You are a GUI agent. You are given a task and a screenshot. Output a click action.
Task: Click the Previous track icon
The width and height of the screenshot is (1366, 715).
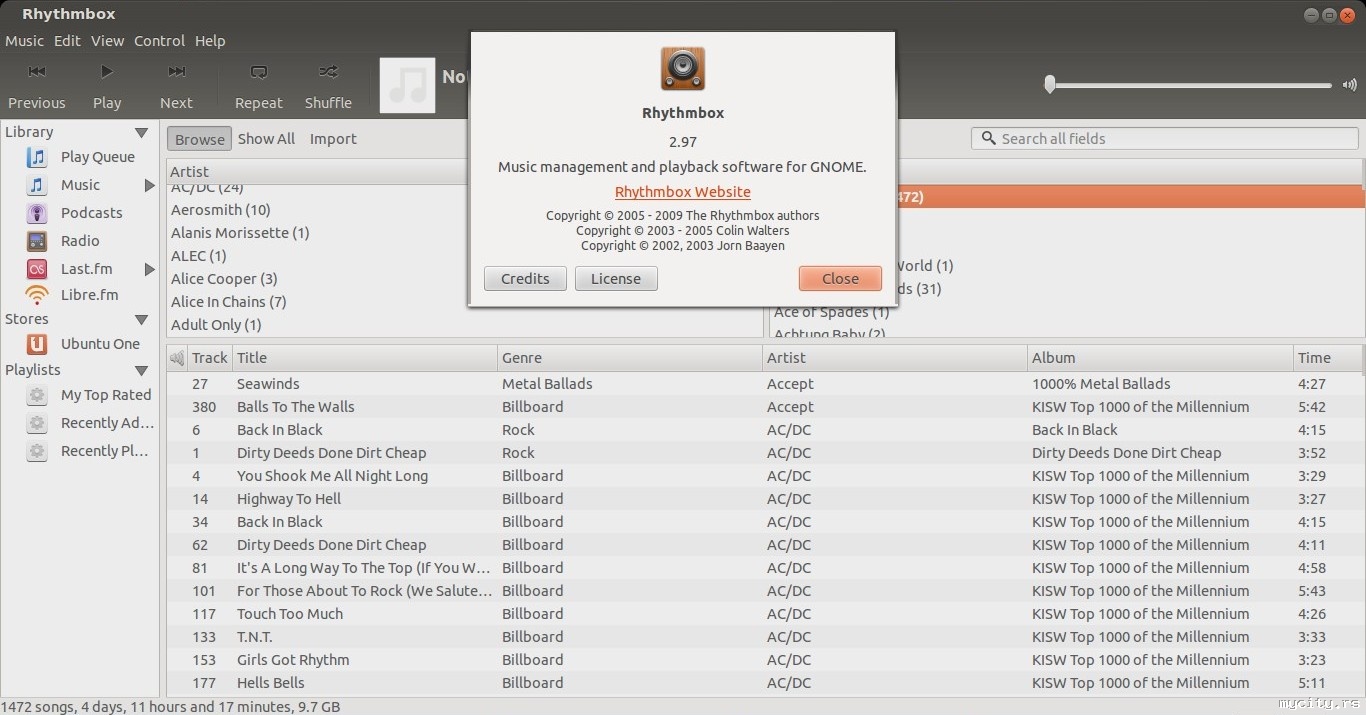[37, 71]
